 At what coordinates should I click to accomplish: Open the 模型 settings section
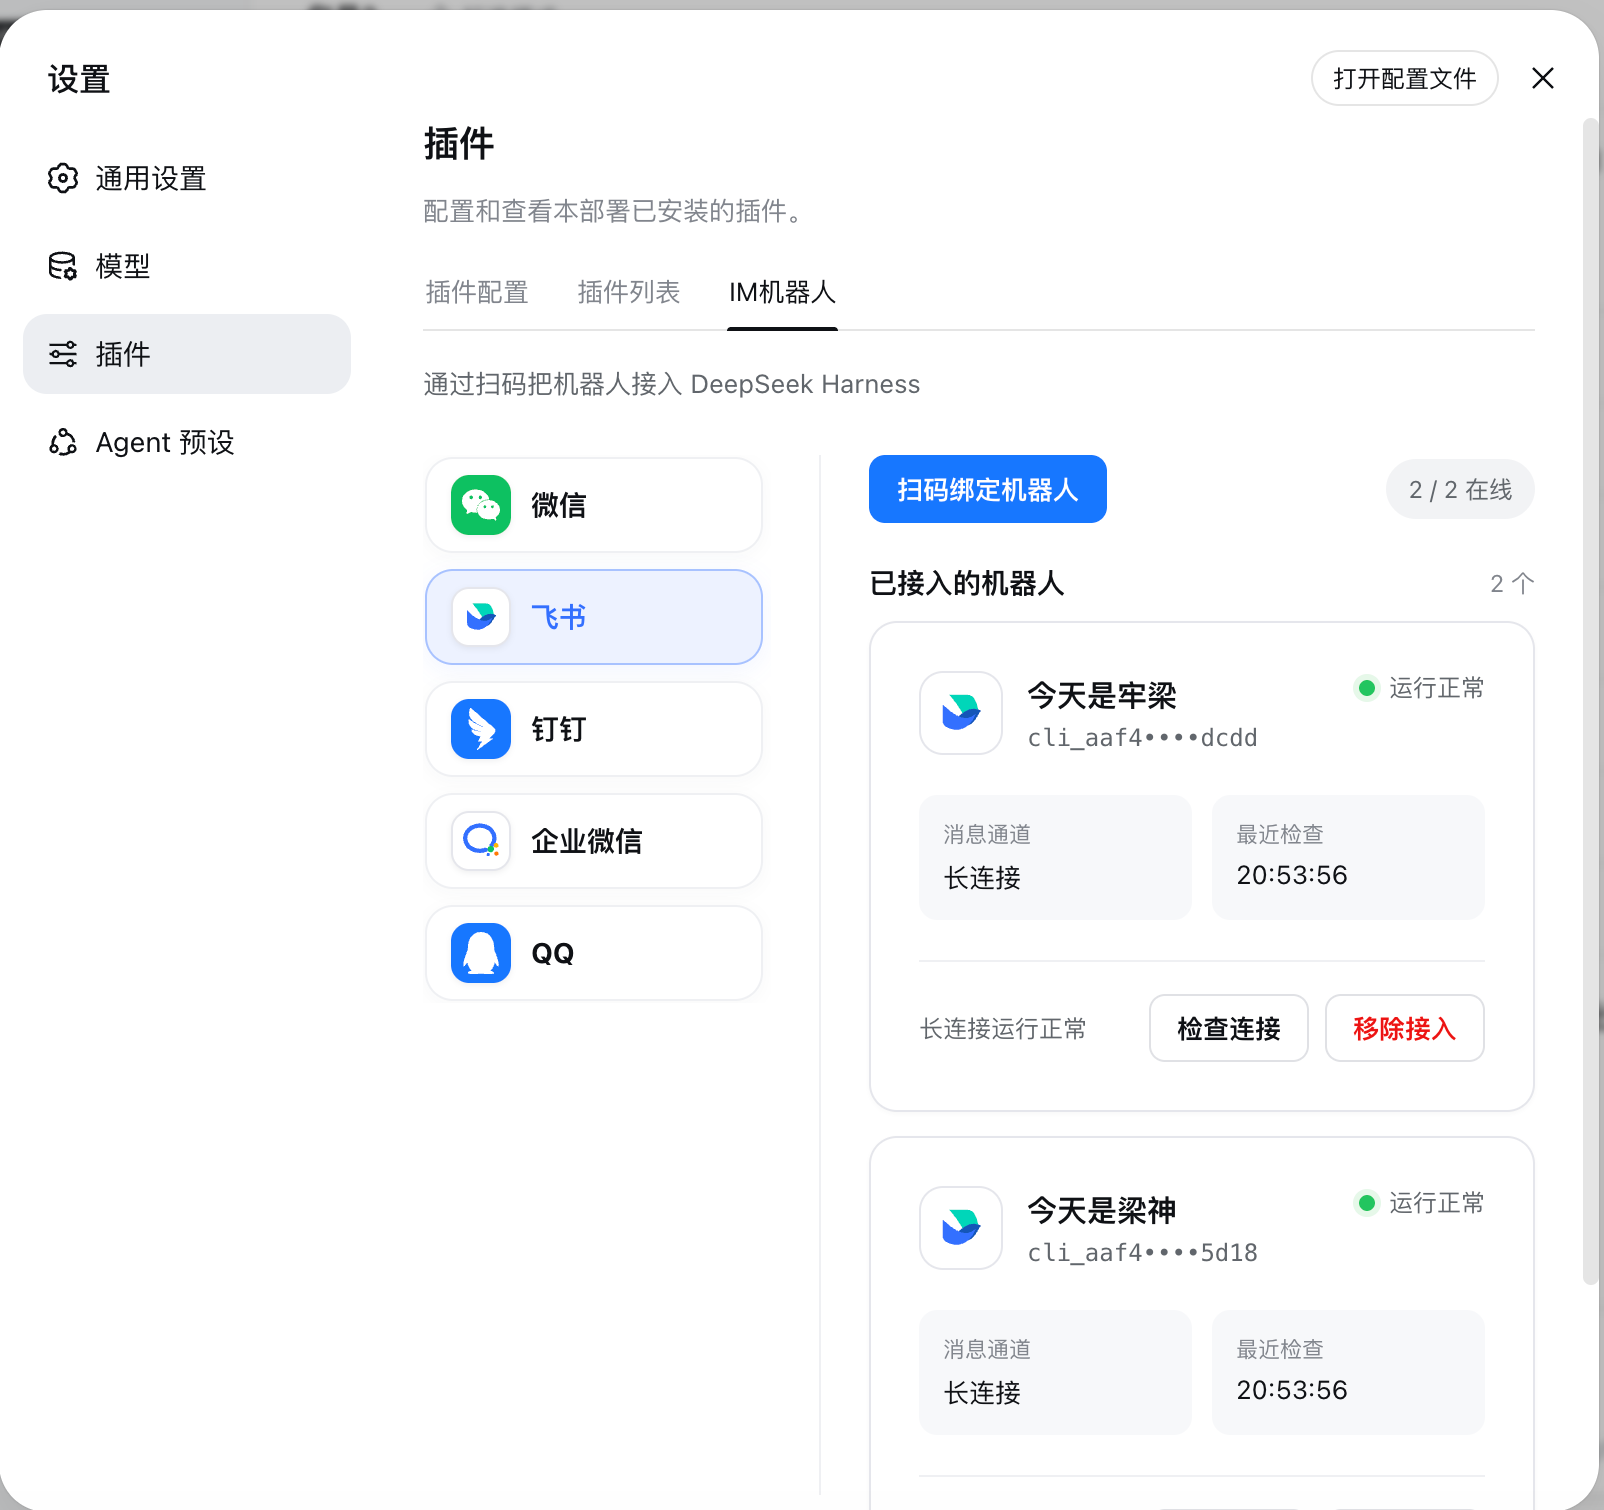pyautogui.click(x=187, y=266)
